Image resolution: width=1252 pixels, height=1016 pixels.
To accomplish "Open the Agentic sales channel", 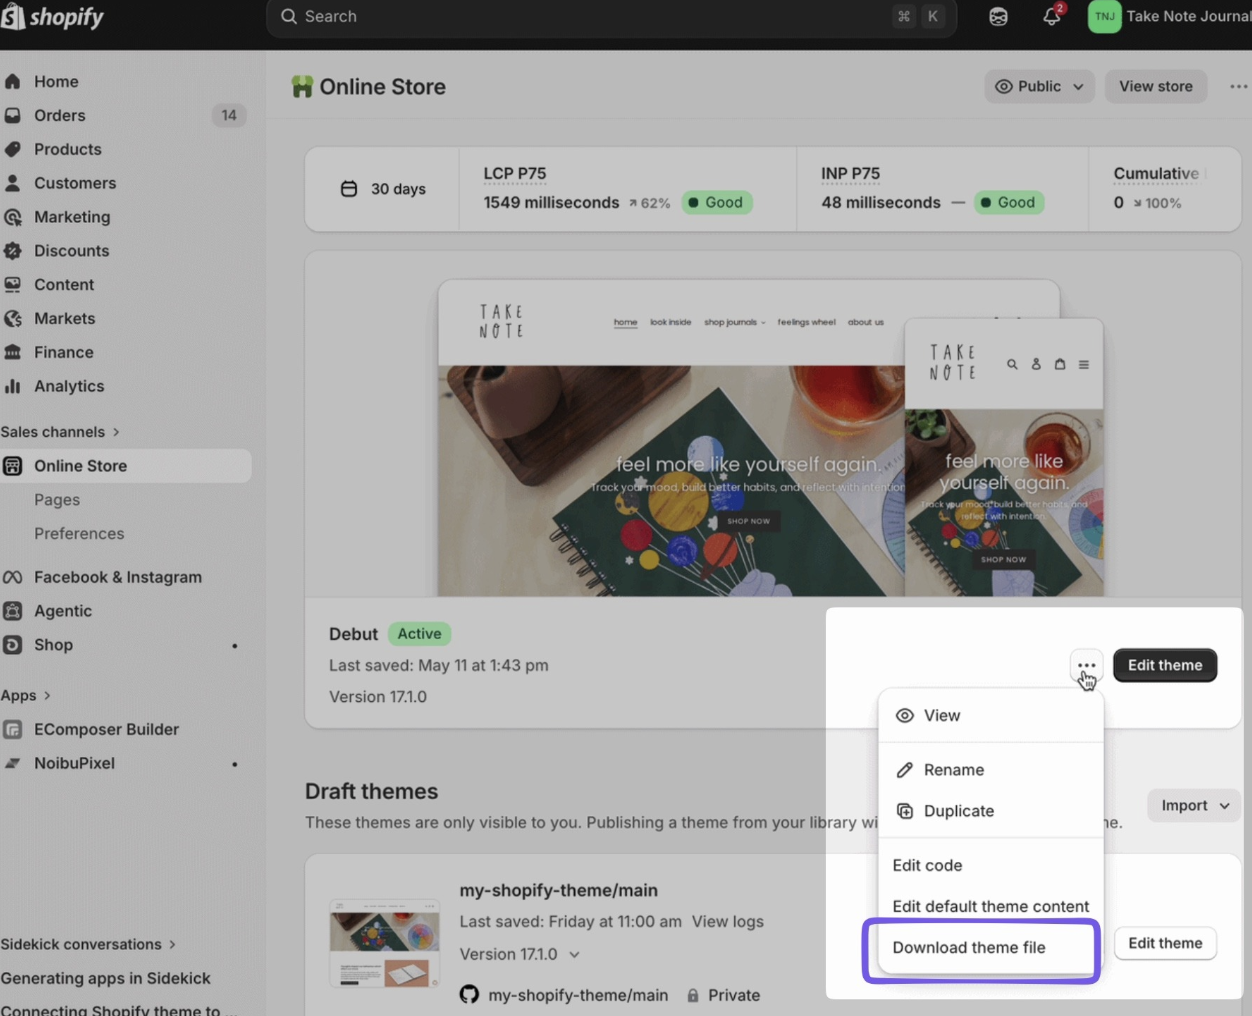I will point(62,612).
